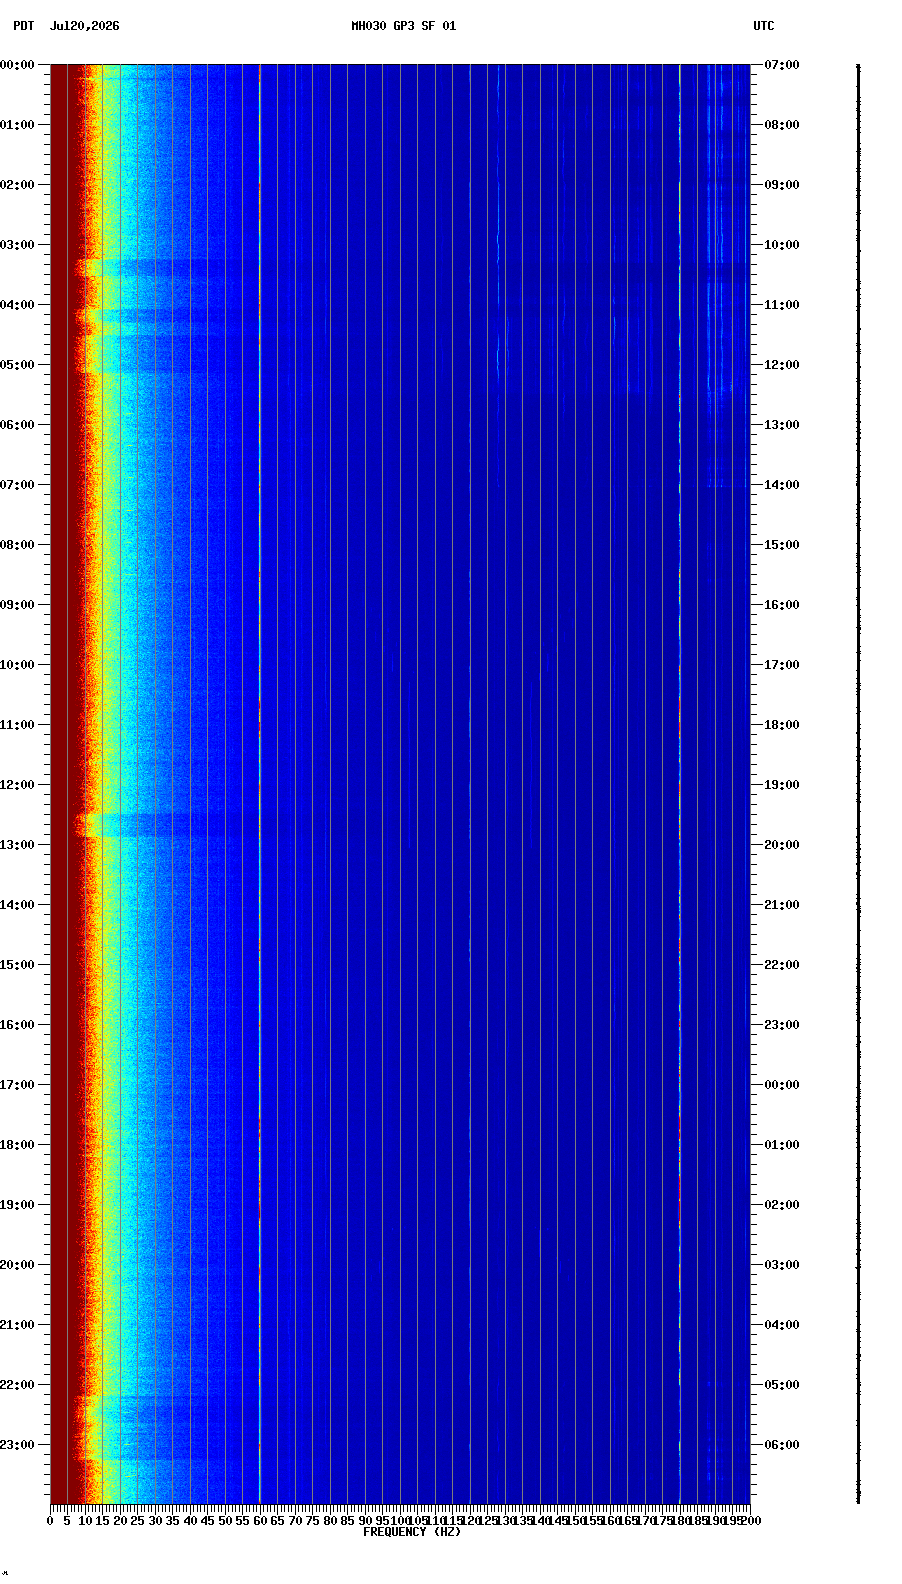Click 00:00 on the PDT time axis
Image resolution: width=902 pixels, height=1584 pixels.
coord(17,65)
